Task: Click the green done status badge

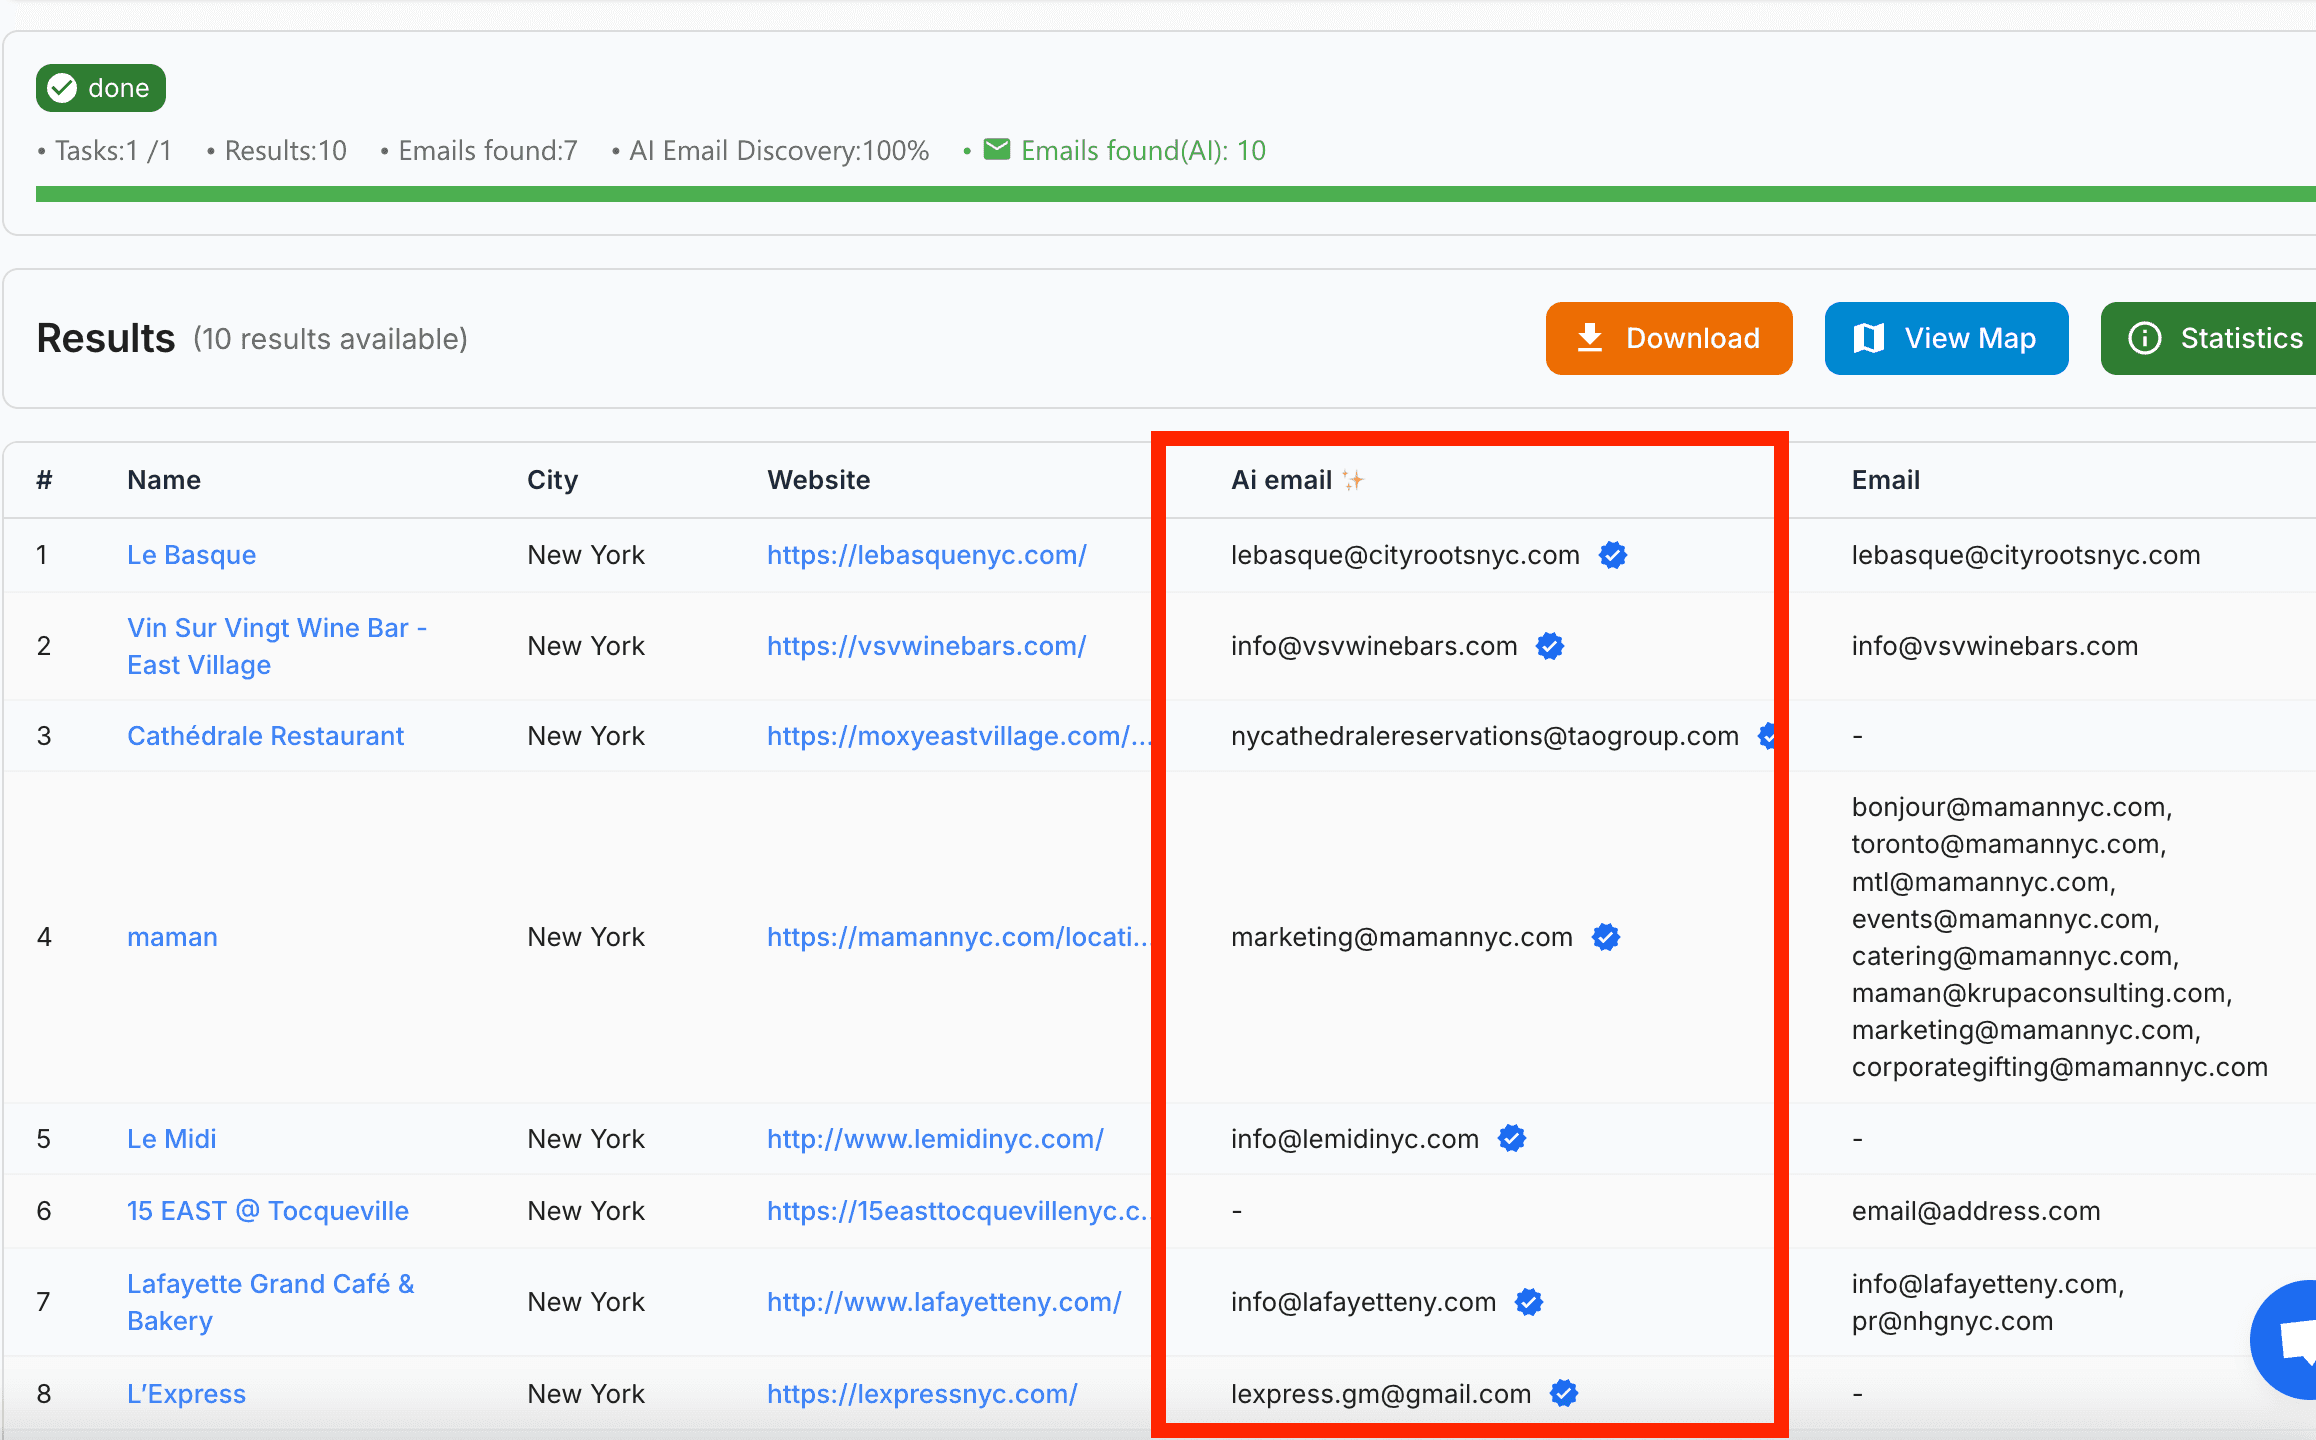Action: point(101,88)
